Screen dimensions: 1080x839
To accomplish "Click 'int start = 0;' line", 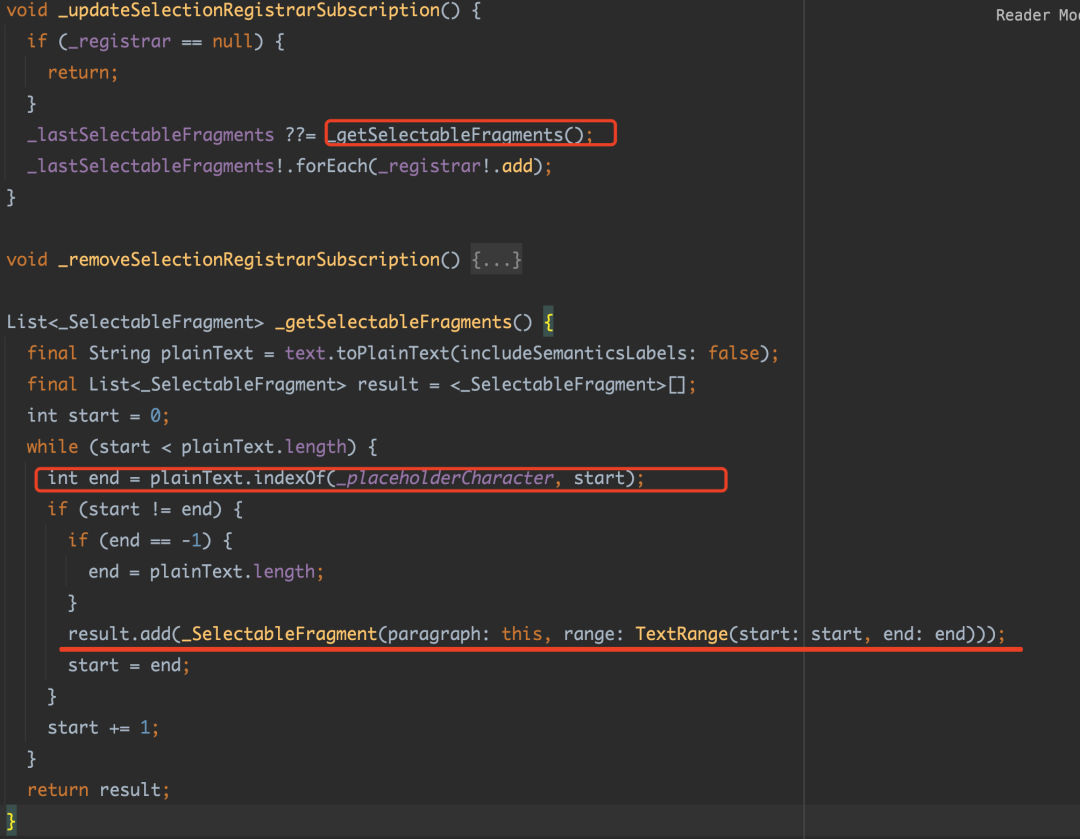I will pos(98,415).
